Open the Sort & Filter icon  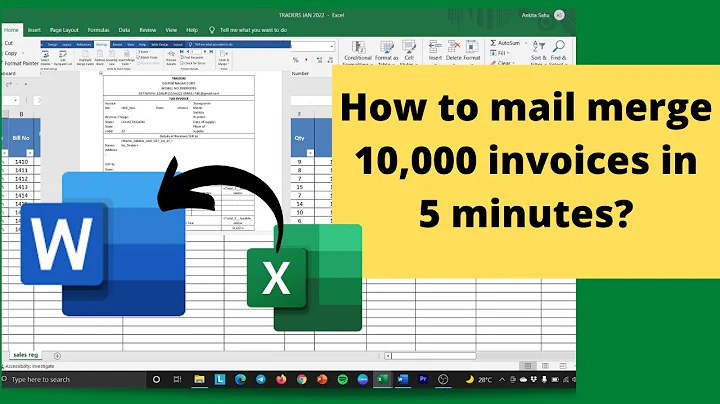click(539, 47)
